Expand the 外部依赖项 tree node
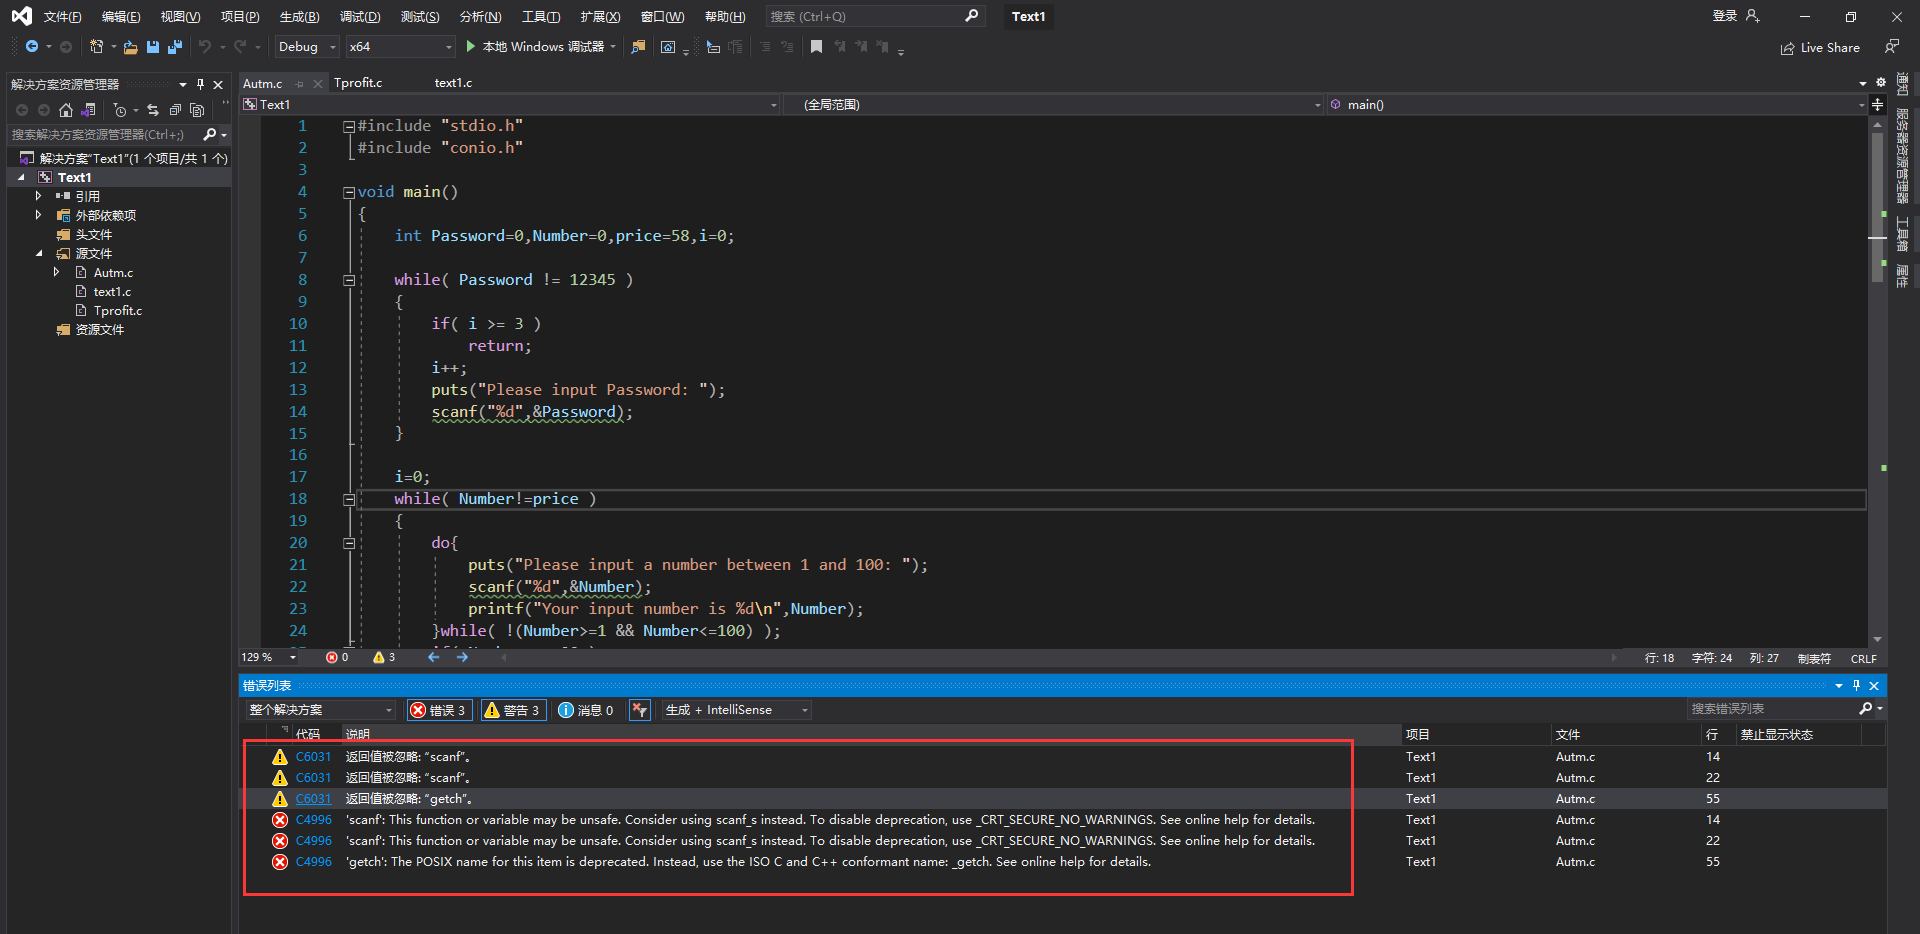 click(38, 215)
